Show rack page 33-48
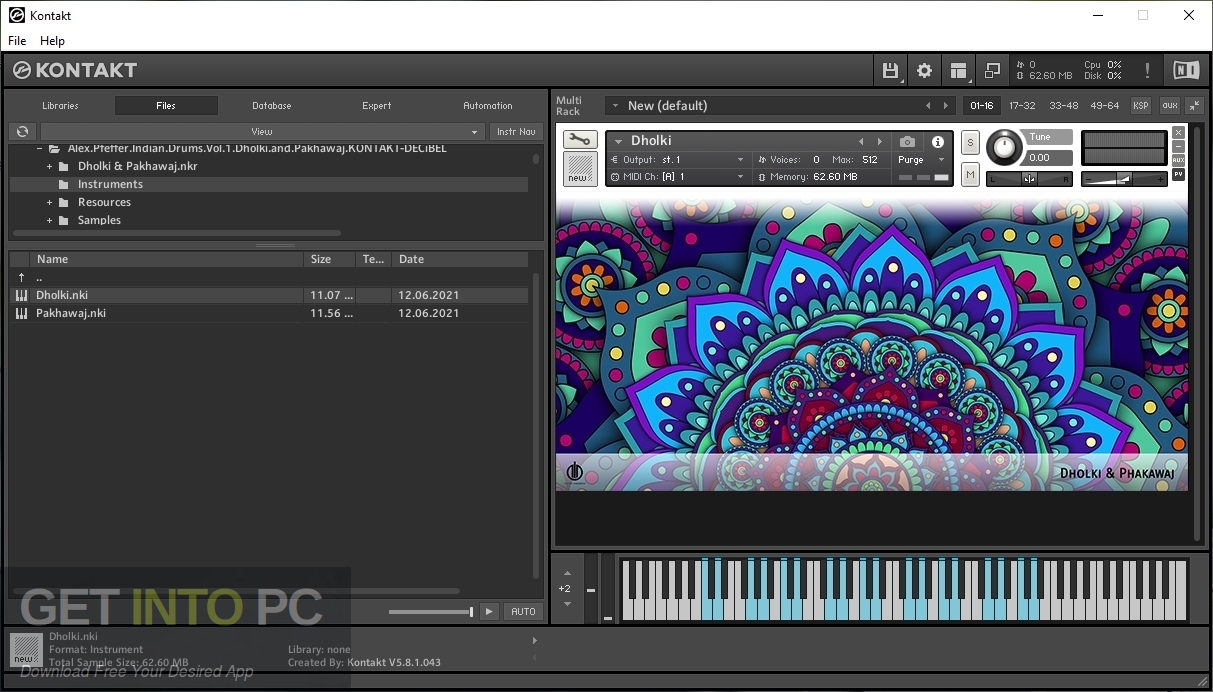Image resolution: width=1213 pixels, height=692 pixels. point(1064,105)
